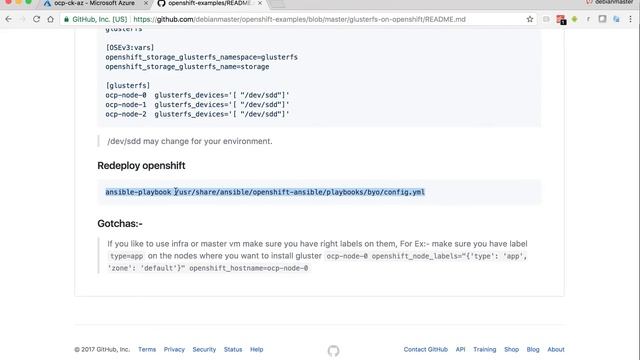Click the debianmaster profile button

pos(609,2)
